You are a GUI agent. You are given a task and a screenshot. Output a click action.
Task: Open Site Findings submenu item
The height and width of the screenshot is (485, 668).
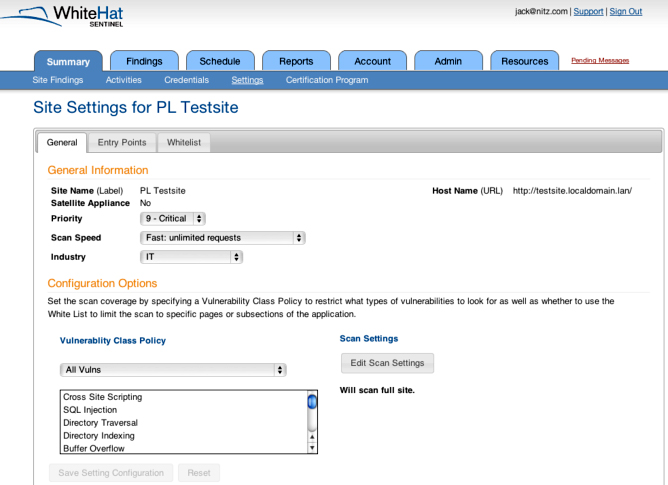click(58, 80)
